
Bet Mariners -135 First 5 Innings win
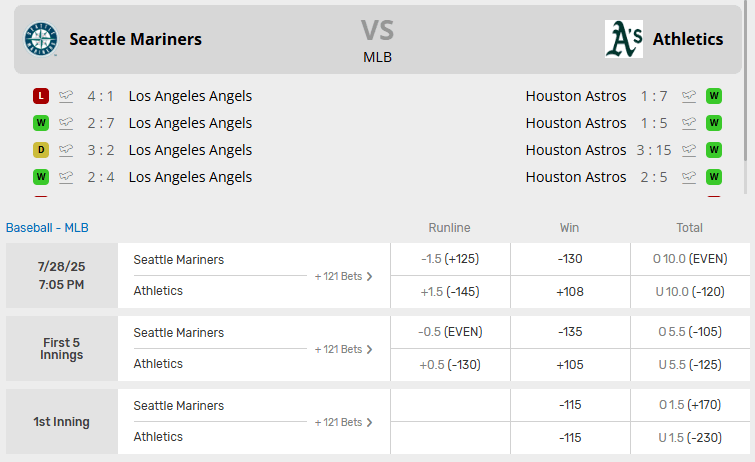point(569,332)
